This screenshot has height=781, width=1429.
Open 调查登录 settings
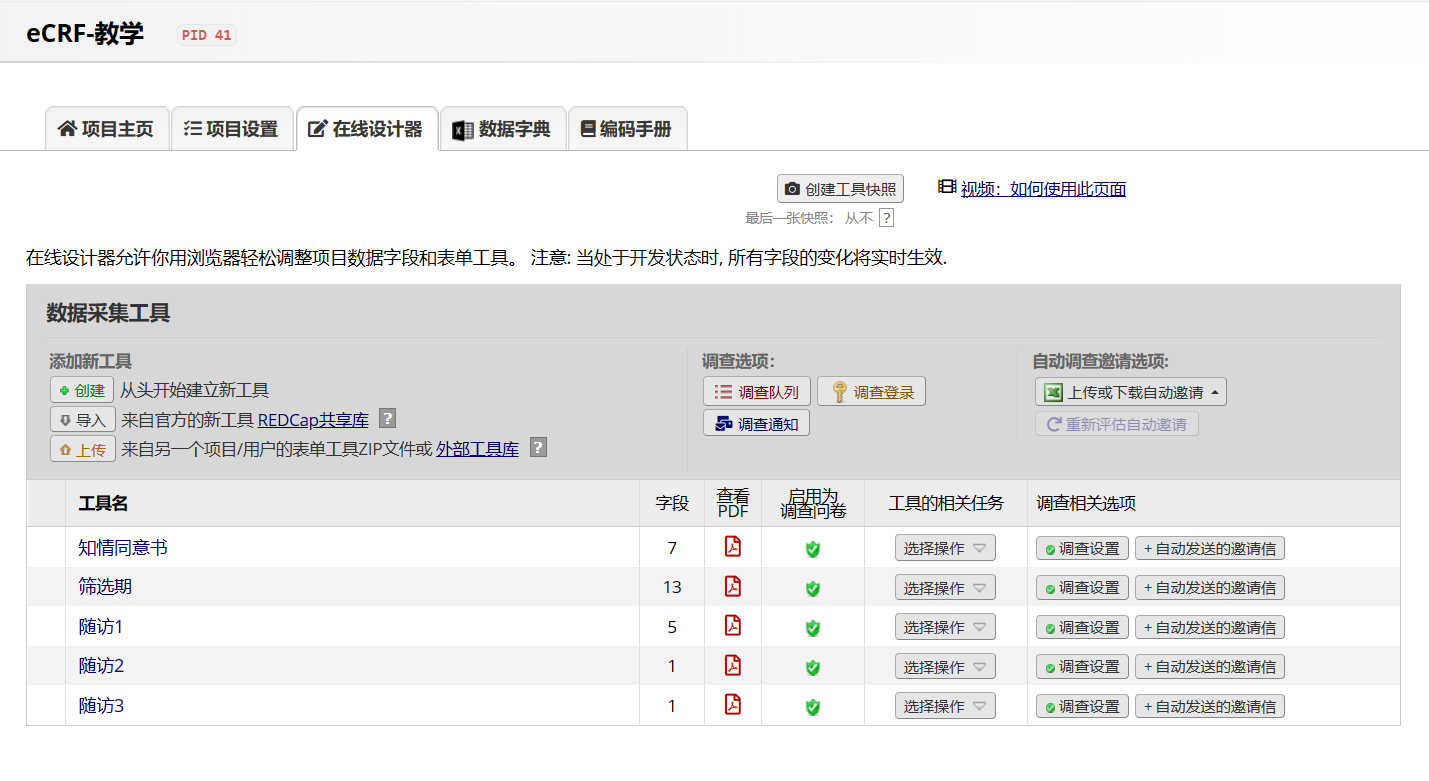pos(871,390)
